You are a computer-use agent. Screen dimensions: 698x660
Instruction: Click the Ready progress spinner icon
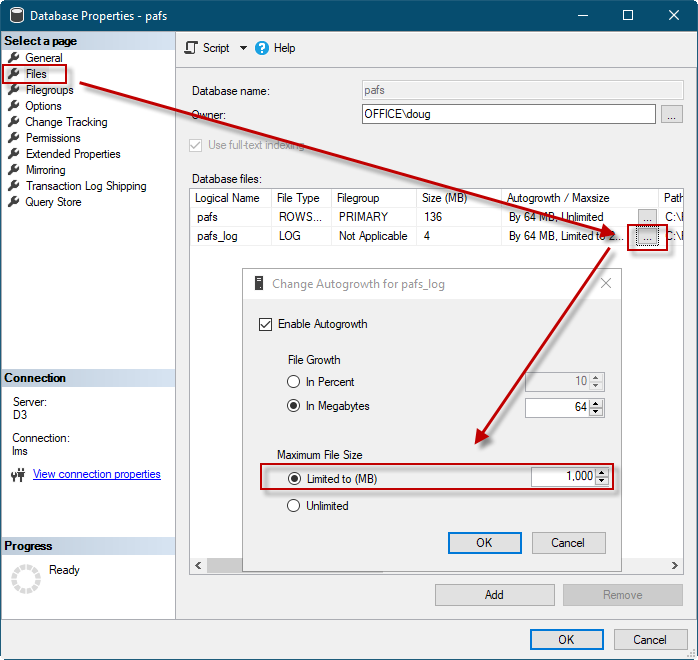[x=26, y=579]
